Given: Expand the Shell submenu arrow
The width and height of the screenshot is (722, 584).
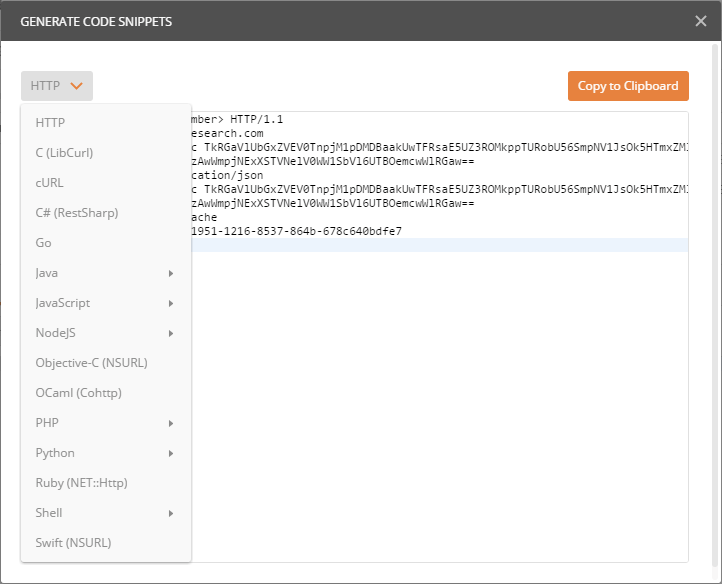Looking at the screenshot, I should (x=171, y=513).
